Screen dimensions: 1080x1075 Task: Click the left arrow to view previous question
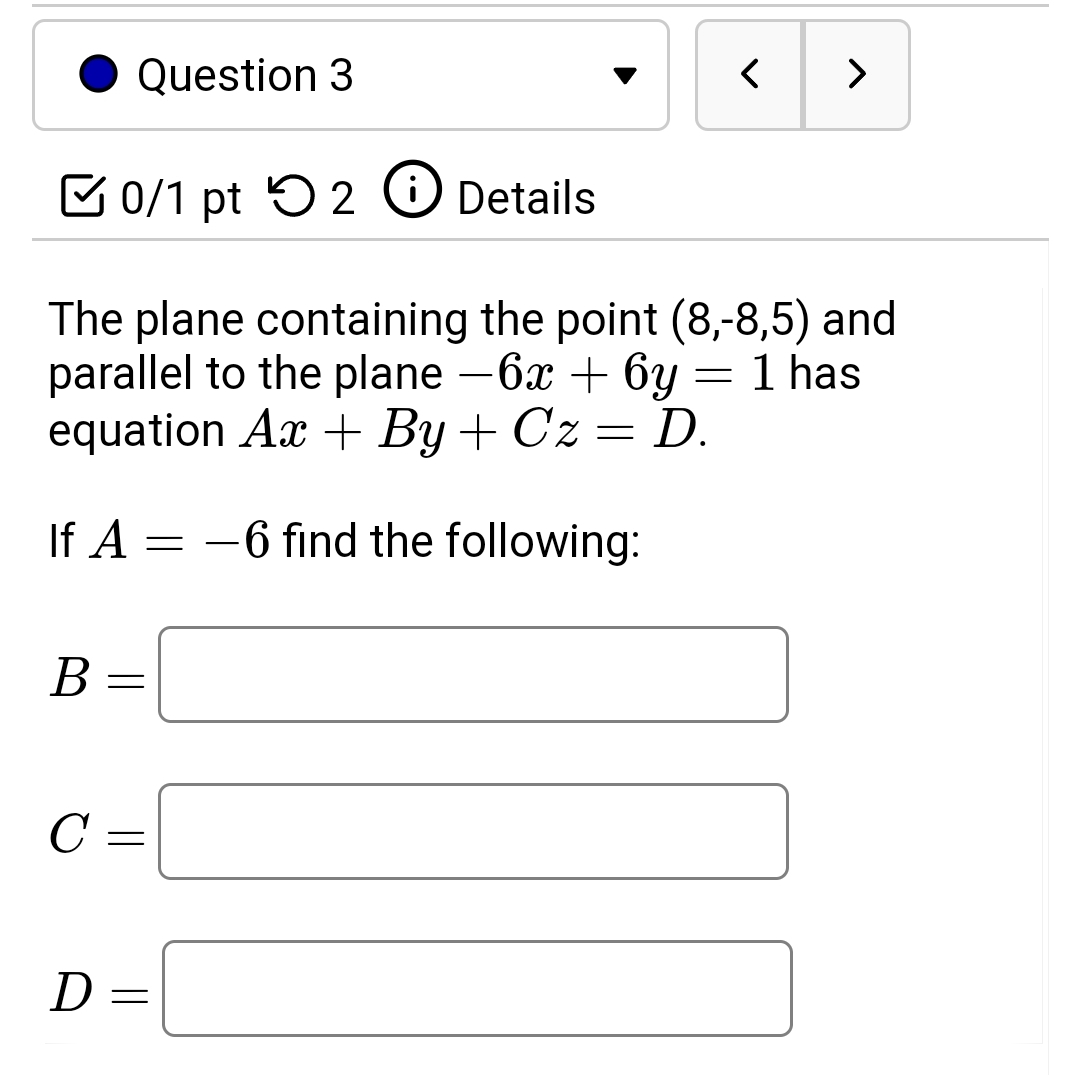(x=751, y=75)
